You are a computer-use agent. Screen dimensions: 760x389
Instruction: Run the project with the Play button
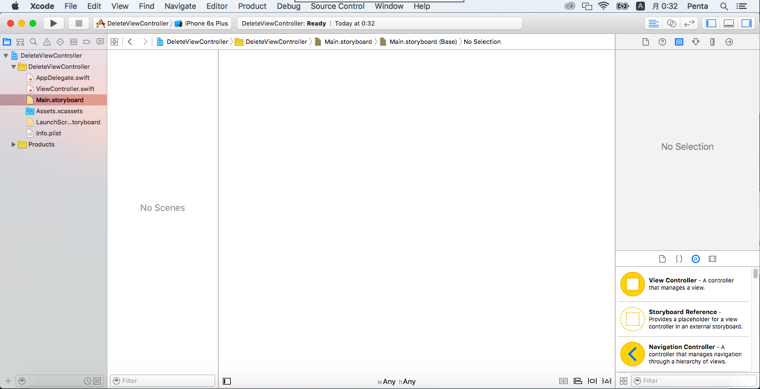pyautogui.click(x=53, y=23)
